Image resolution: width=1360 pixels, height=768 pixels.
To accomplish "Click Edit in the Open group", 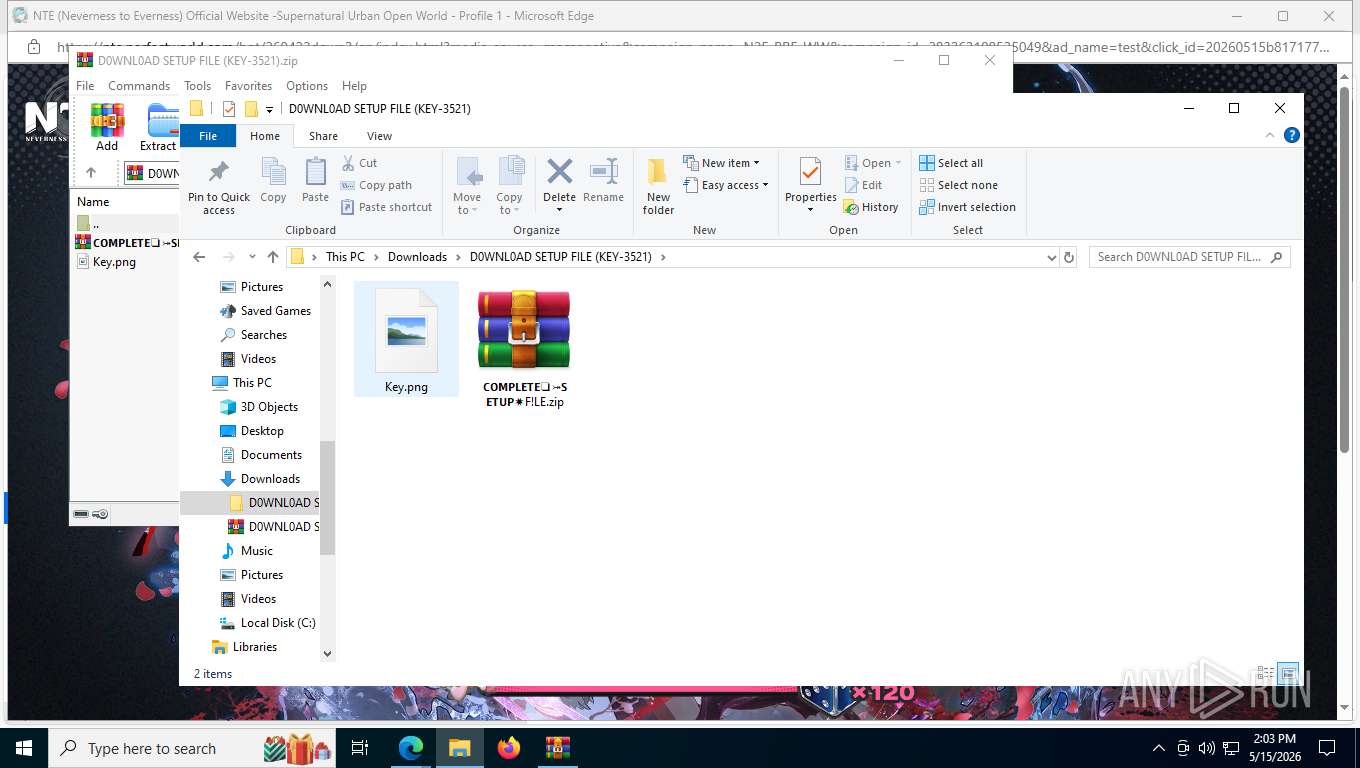I will [864, 185].
